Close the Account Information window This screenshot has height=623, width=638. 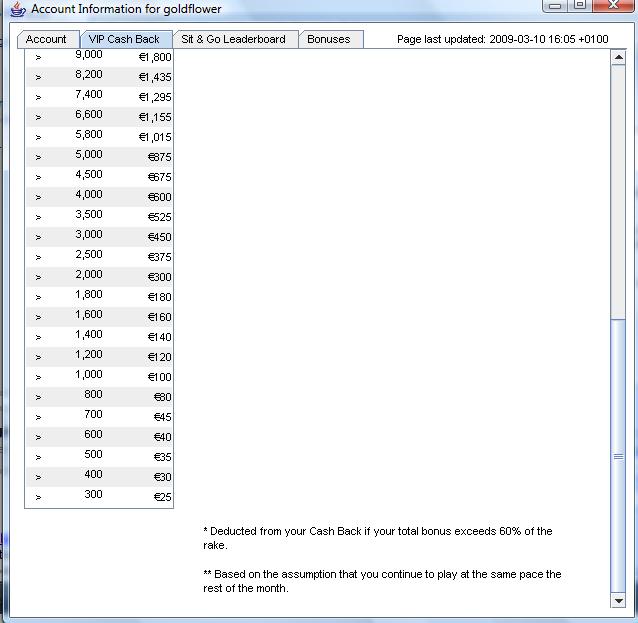[x=613, y=6]
